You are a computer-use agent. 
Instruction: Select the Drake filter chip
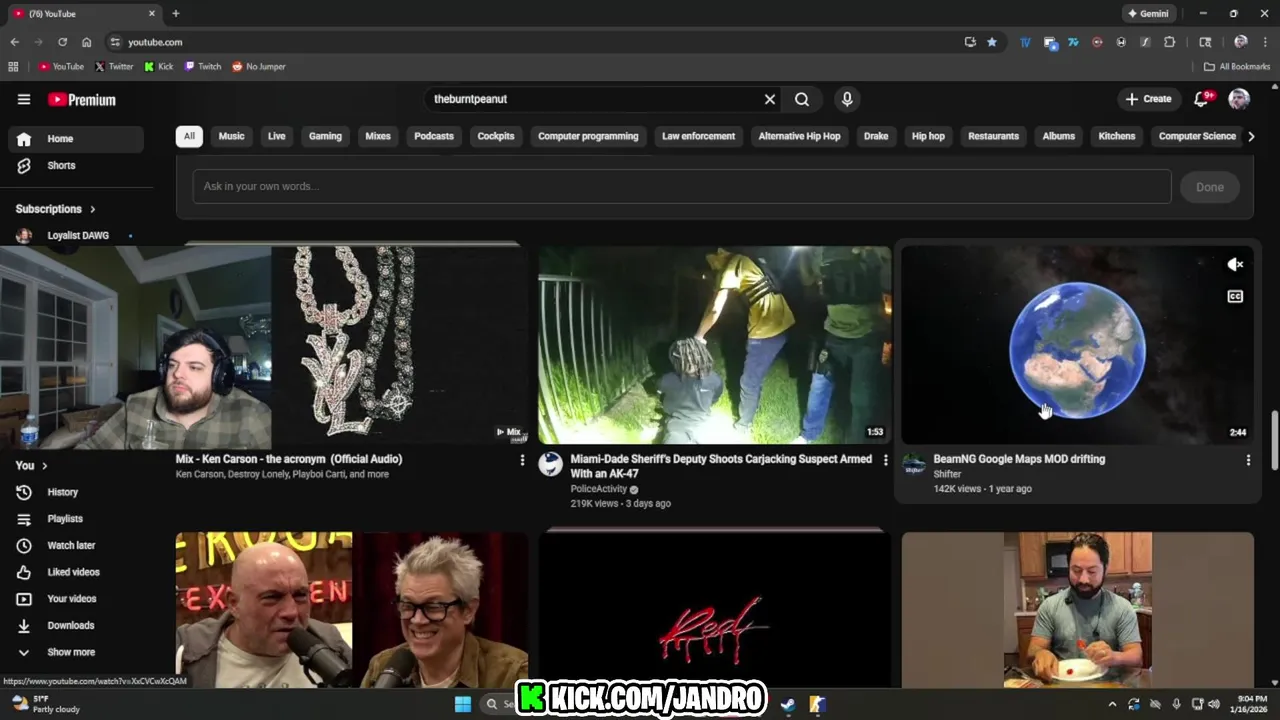(876, 136)
